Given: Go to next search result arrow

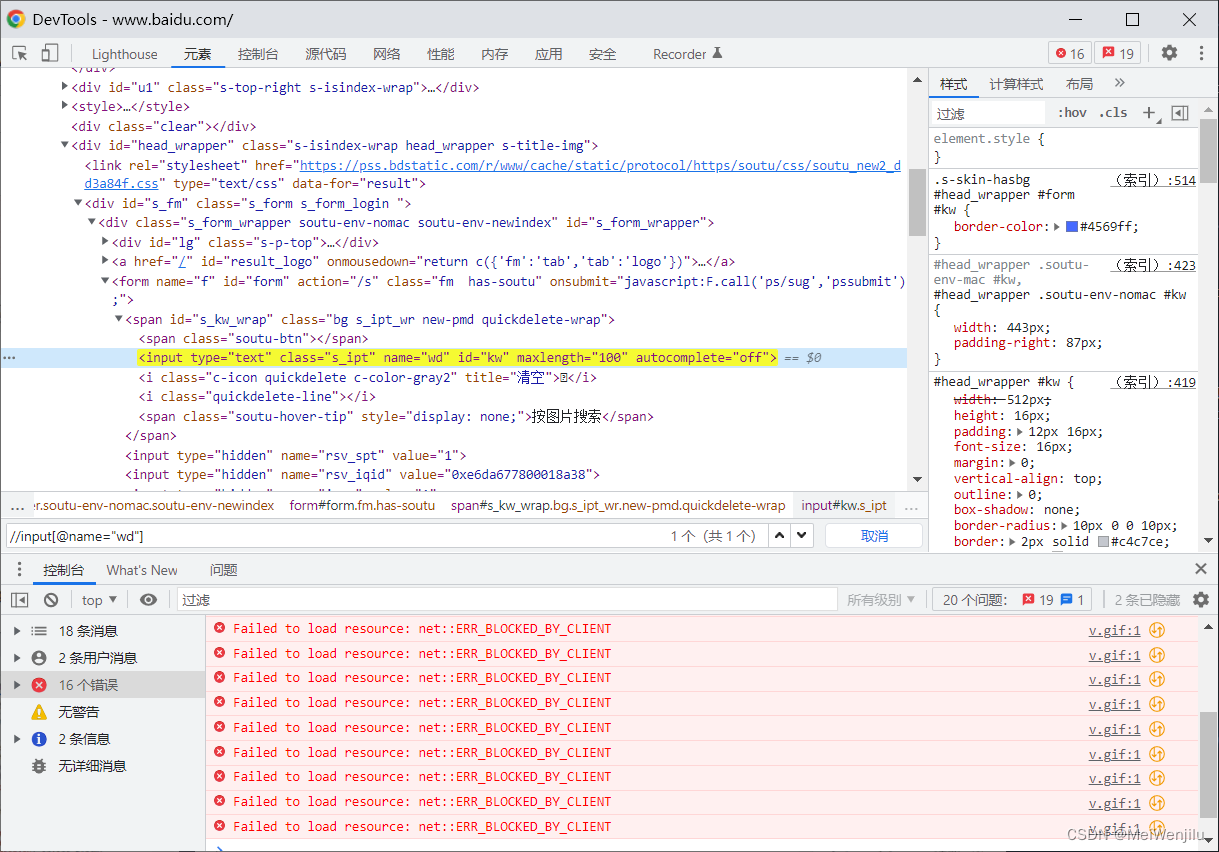Looking at the screenshot, I should coord(801,536).
